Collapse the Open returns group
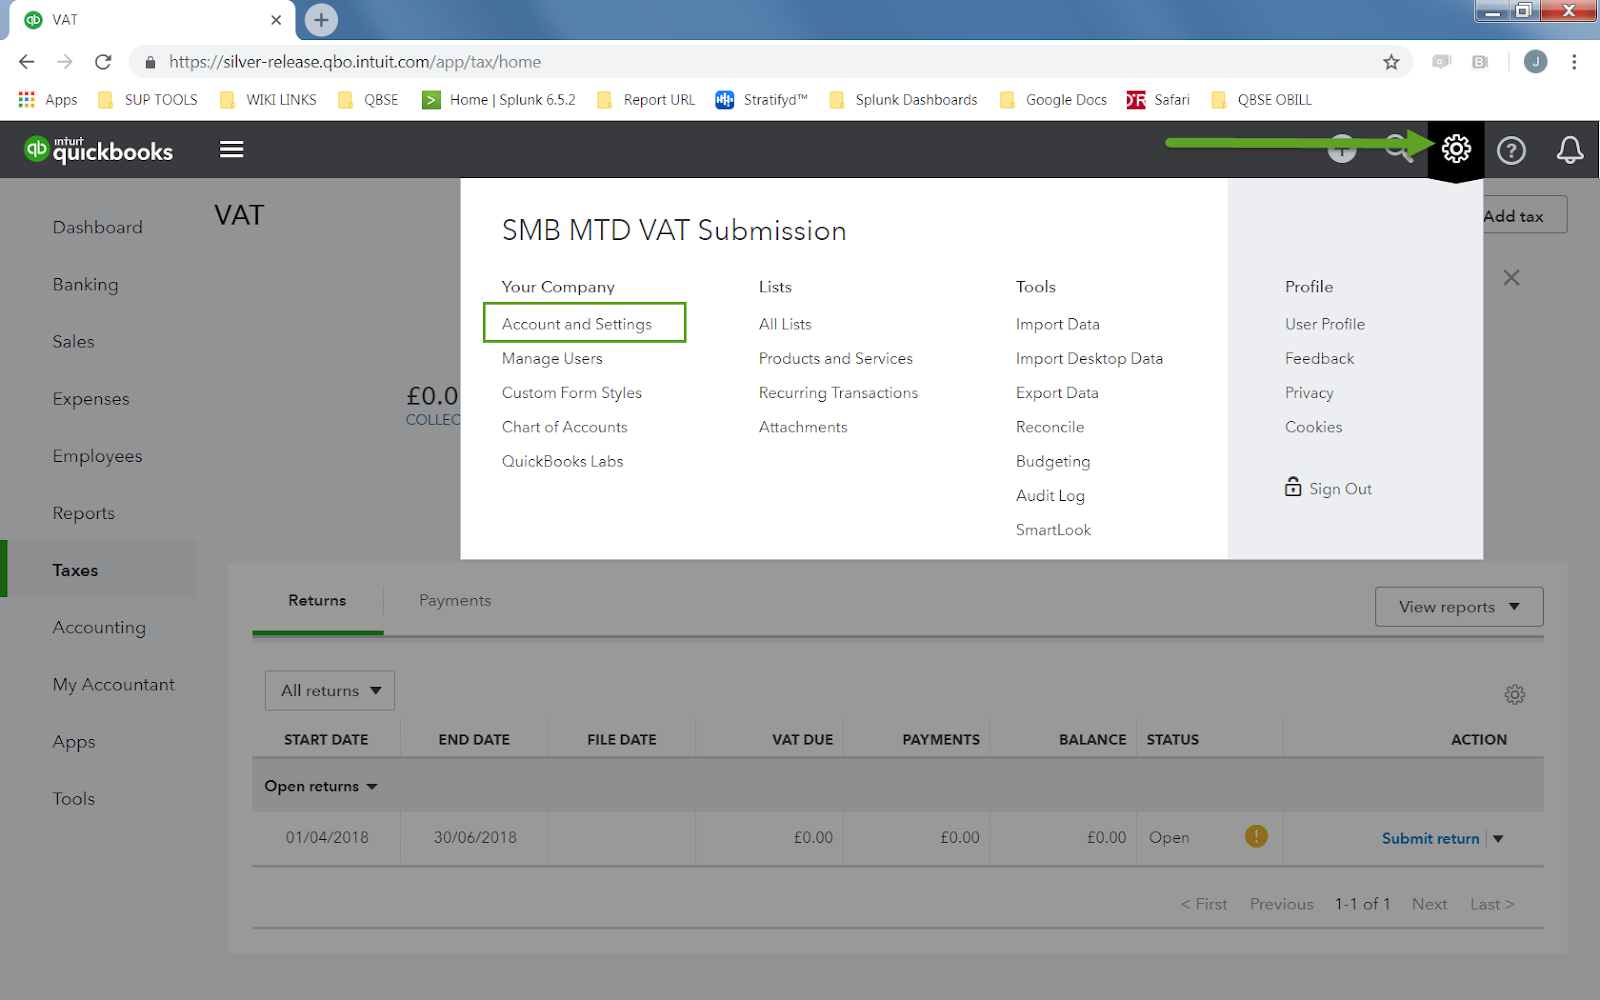Viewport: 1600px width, 1000px height. pyautogui.click(x=321, y=786)
